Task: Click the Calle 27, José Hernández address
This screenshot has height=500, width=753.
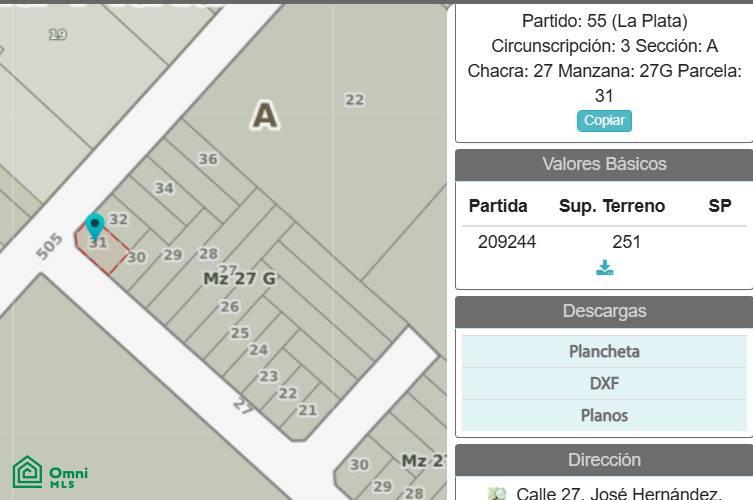Action: pyautogui.click(x=619, y=493)
